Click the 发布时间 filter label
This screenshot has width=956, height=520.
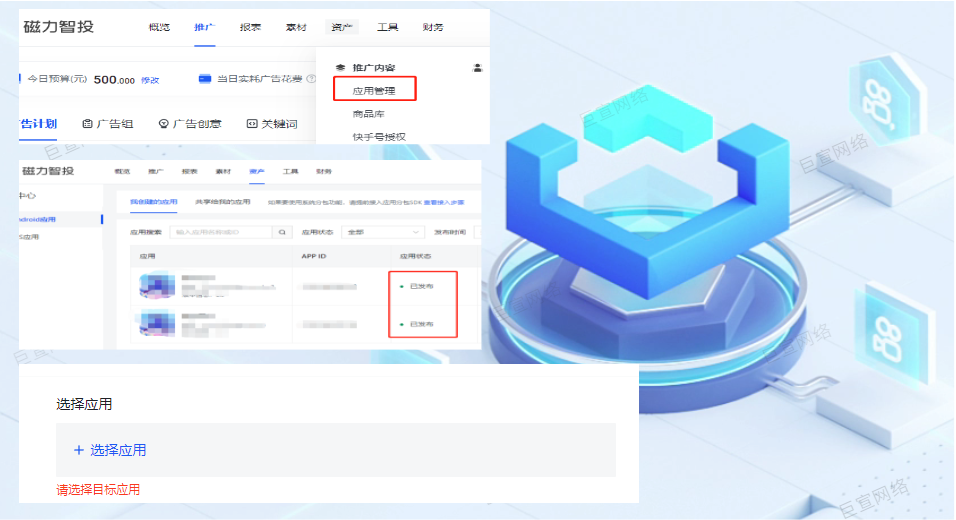(450, 232)
